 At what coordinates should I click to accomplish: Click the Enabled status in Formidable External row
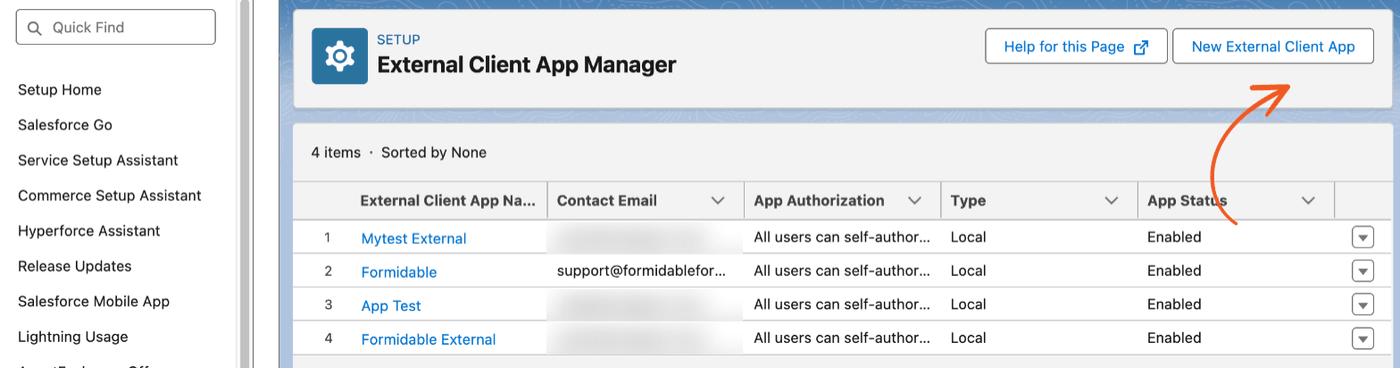[x=1174, y=338]
